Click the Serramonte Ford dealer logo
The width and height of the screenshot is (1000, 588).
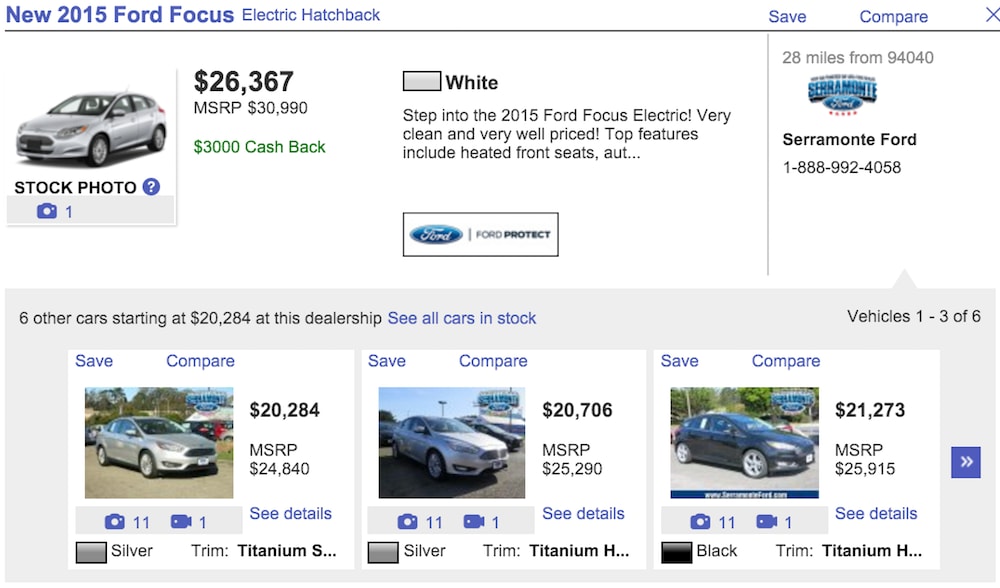coord(842,96)
